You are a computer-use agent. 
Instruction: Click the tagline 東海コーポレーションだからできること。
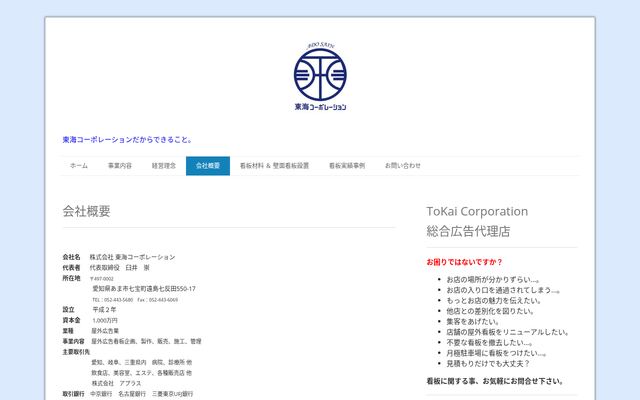click(x=127, y=140)
